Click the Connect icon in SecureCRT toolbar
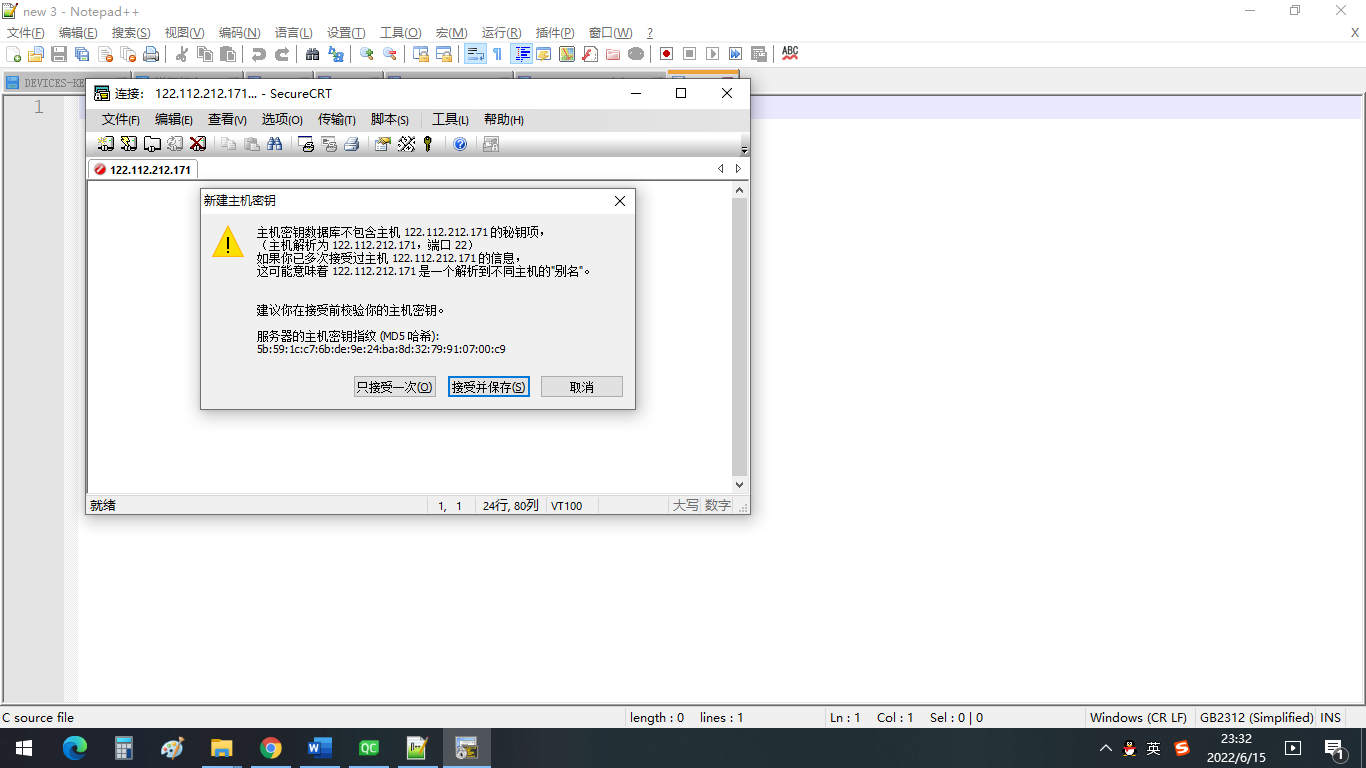 pyautogui.click(x=106, y=144)
